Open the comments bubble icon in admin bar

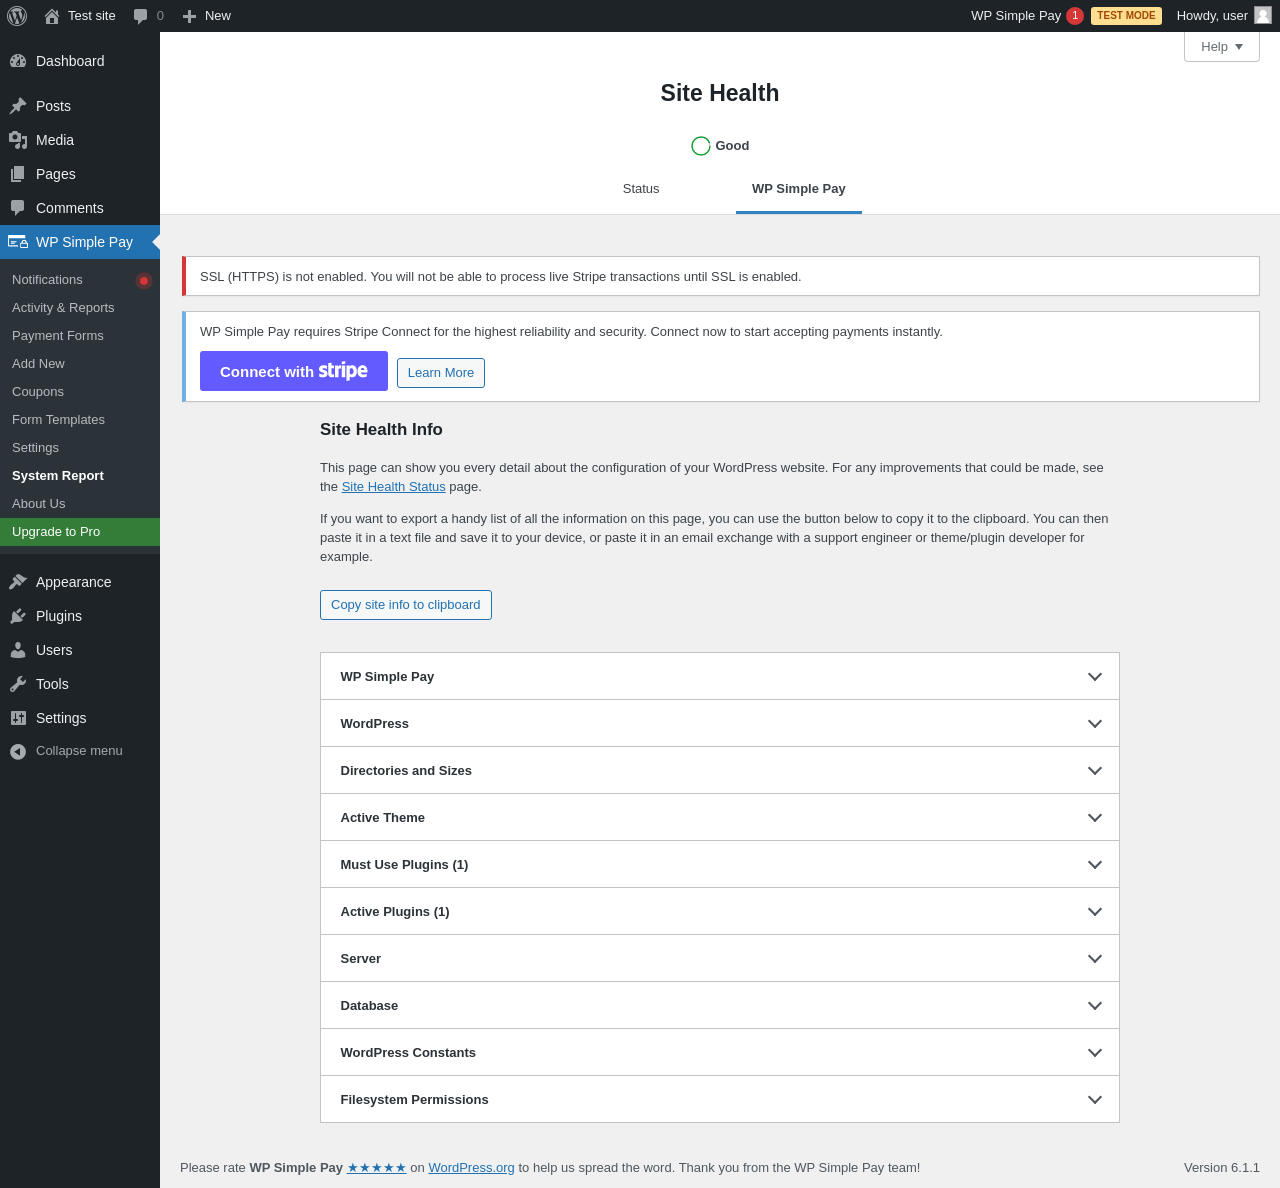(140, 16)
